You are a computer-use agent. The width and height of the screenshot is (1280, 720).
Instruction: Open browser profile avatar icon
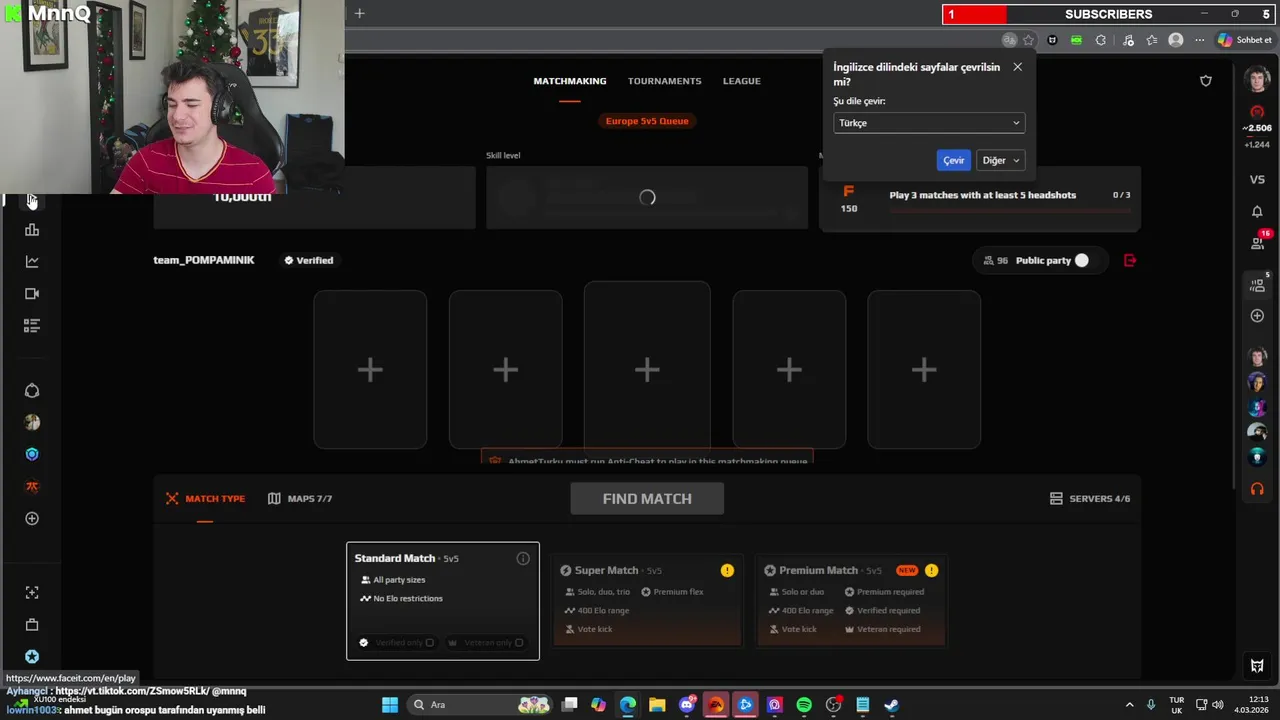point(1176,40)
